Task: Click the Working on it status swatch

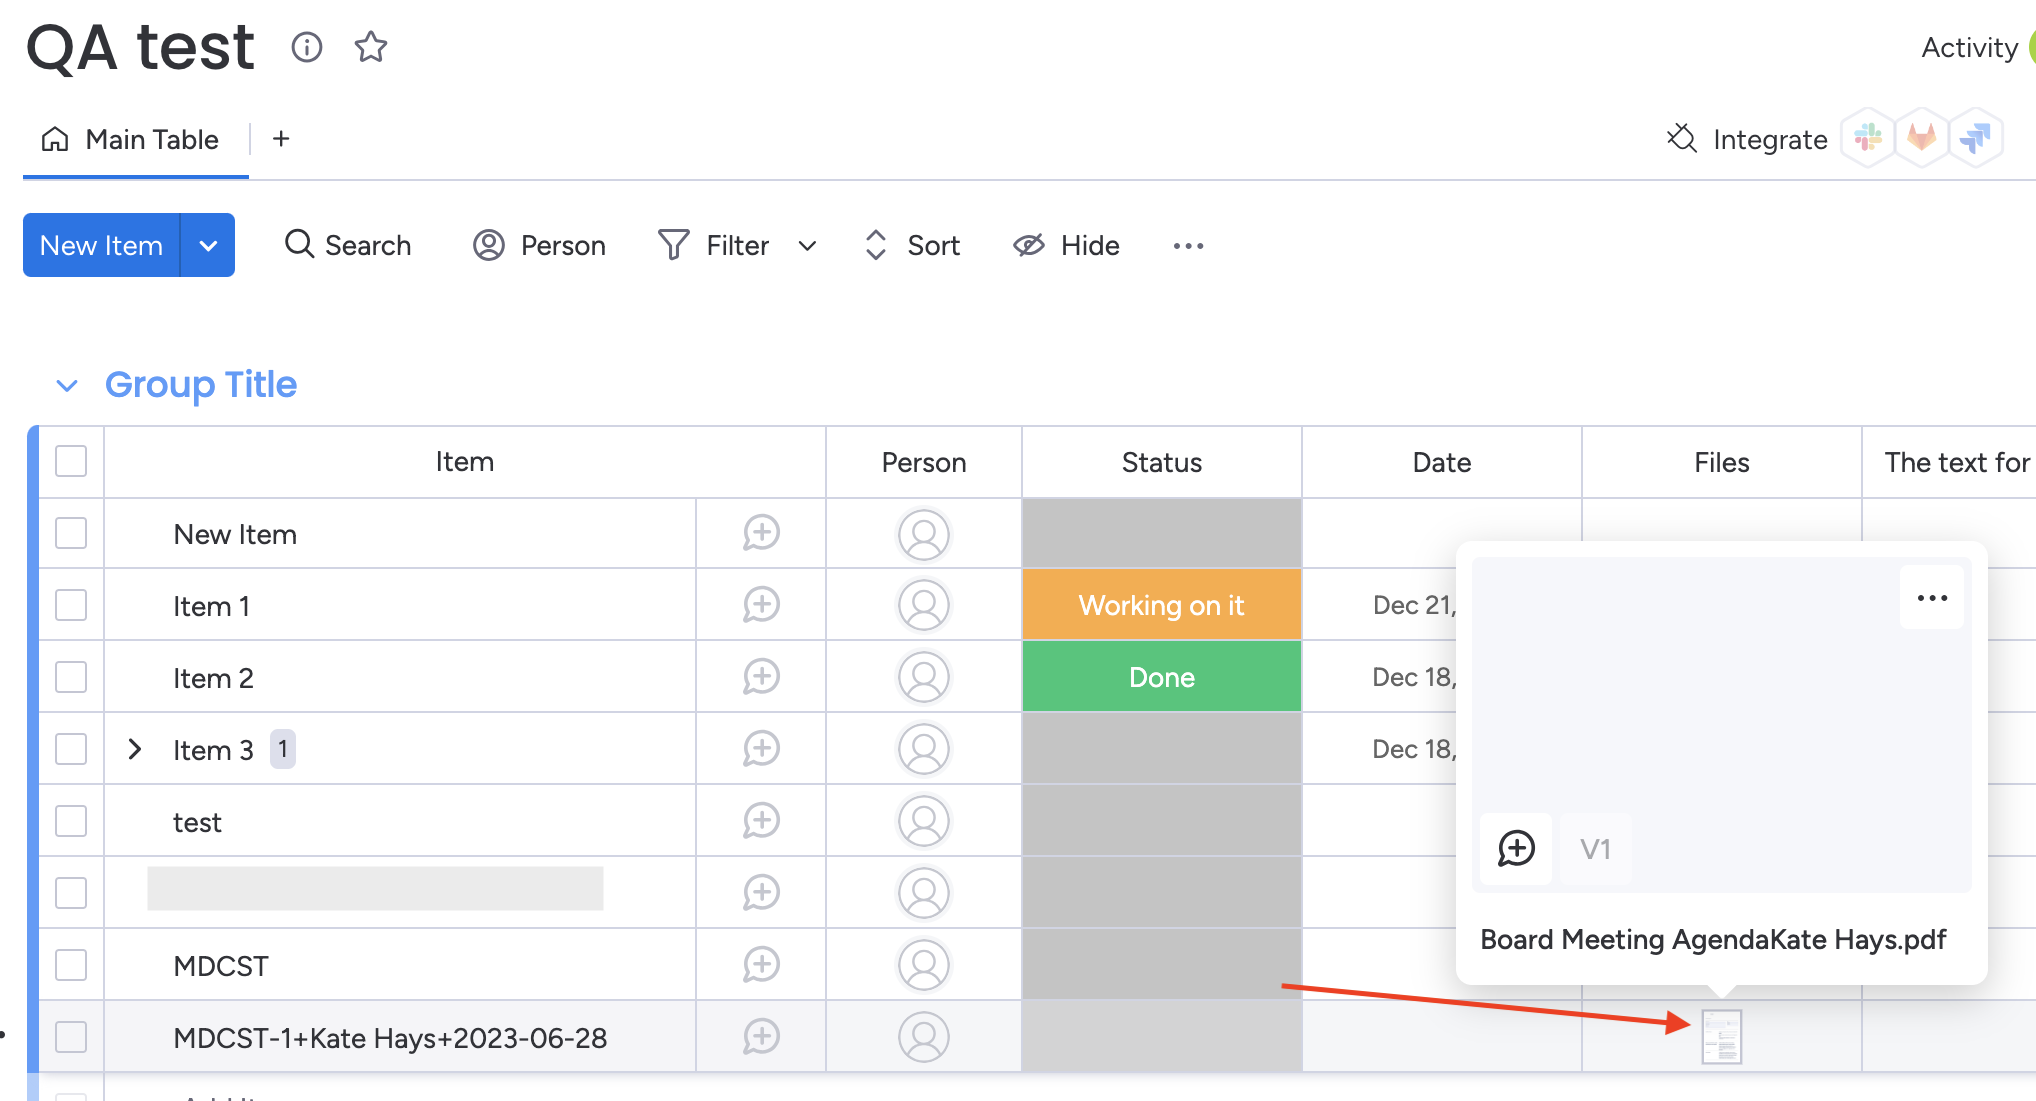Action: point(1161,605)
